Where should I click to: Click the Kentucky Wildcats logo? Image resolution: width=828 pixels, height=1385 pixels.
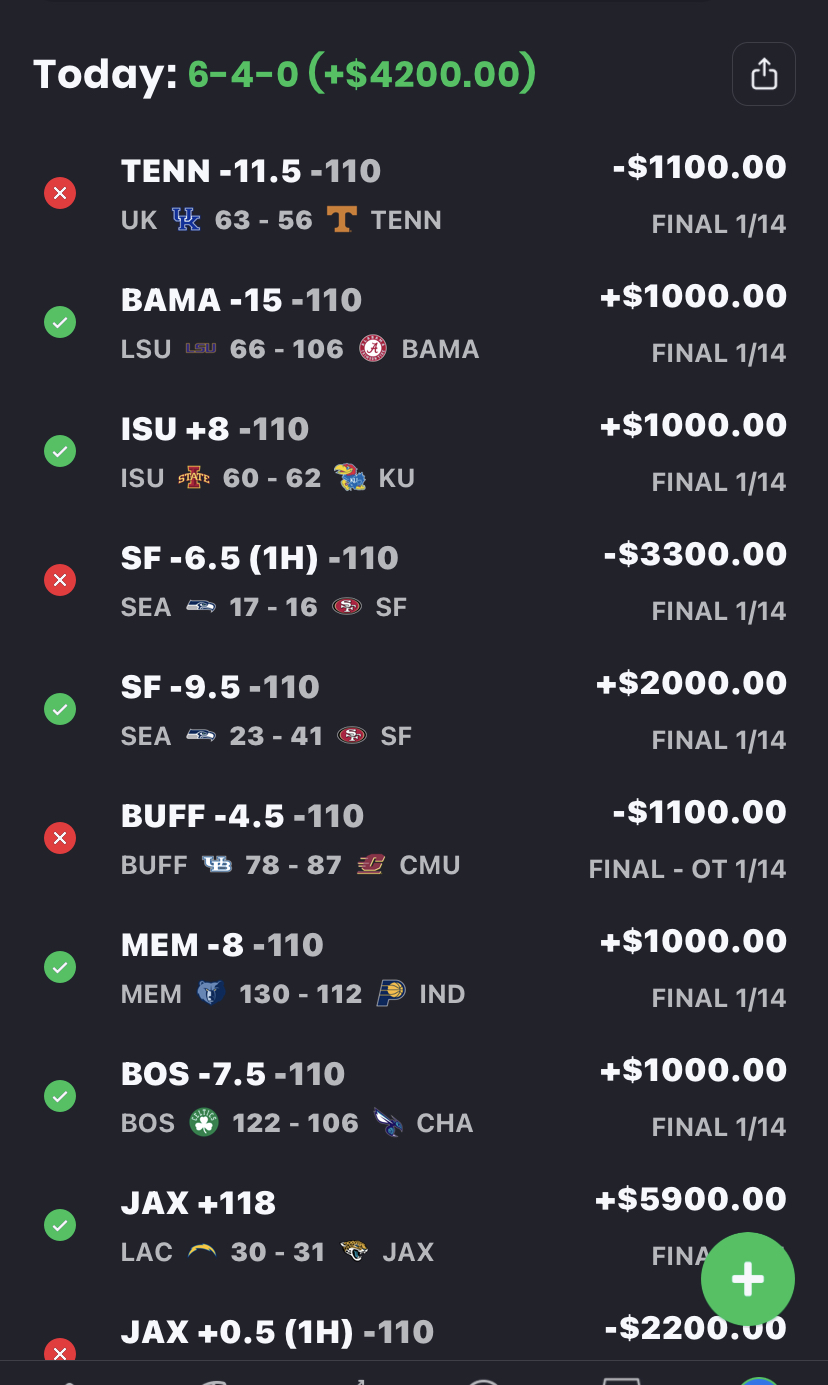[186, 220]
